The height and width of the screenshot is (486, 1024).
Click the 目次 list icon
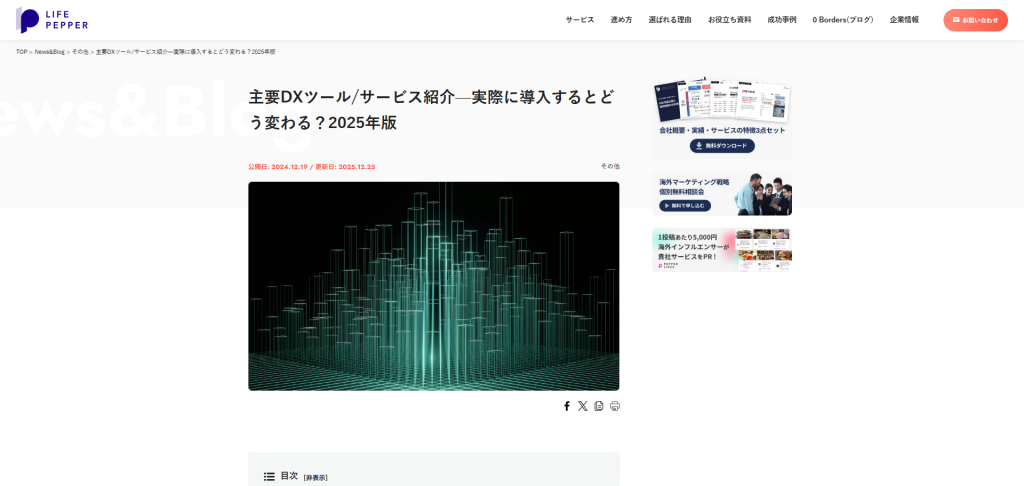pos(269,477)
